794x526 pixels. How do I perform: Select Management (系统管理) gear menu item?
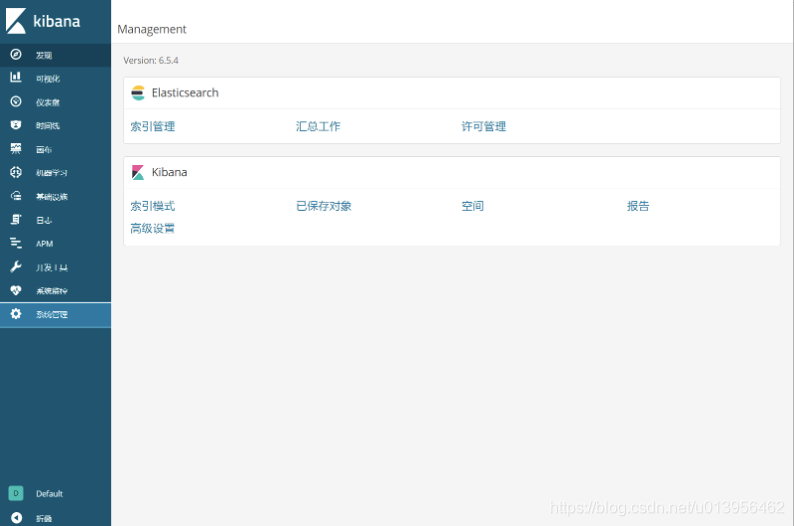(55, 314)
